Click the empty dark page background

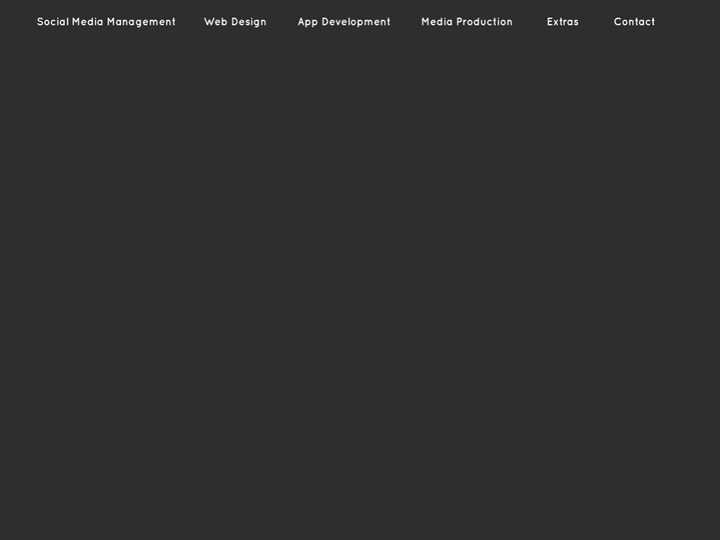coord(360,300)
